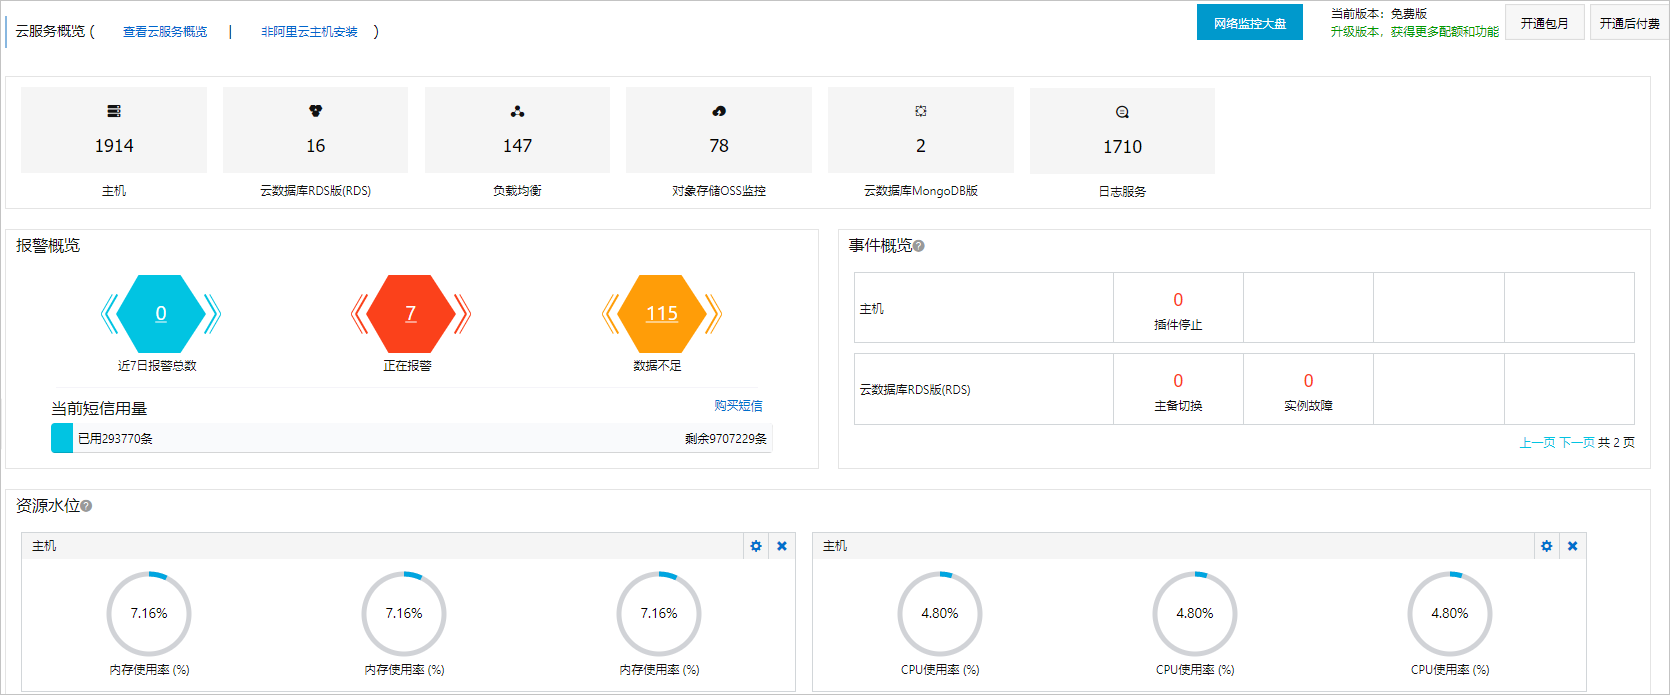The width and height of the screenshot is (1670, 695).
Task: Click the host count 1914
Action: point(114,146)
